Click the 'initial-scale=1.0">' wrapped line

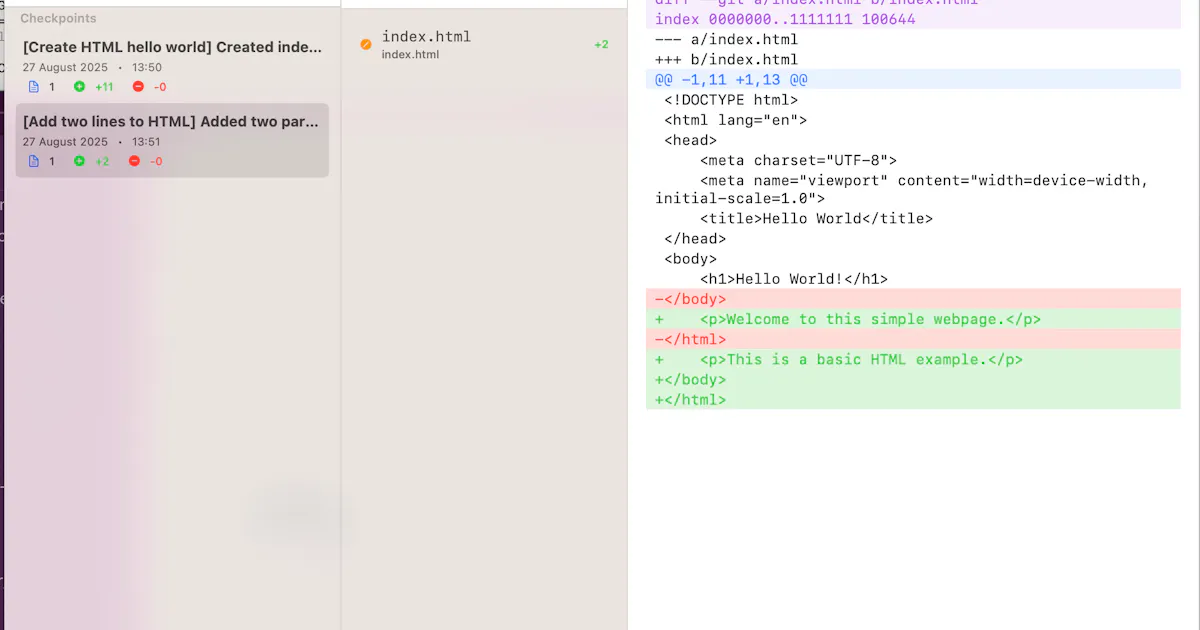click(x=740, y=199)
